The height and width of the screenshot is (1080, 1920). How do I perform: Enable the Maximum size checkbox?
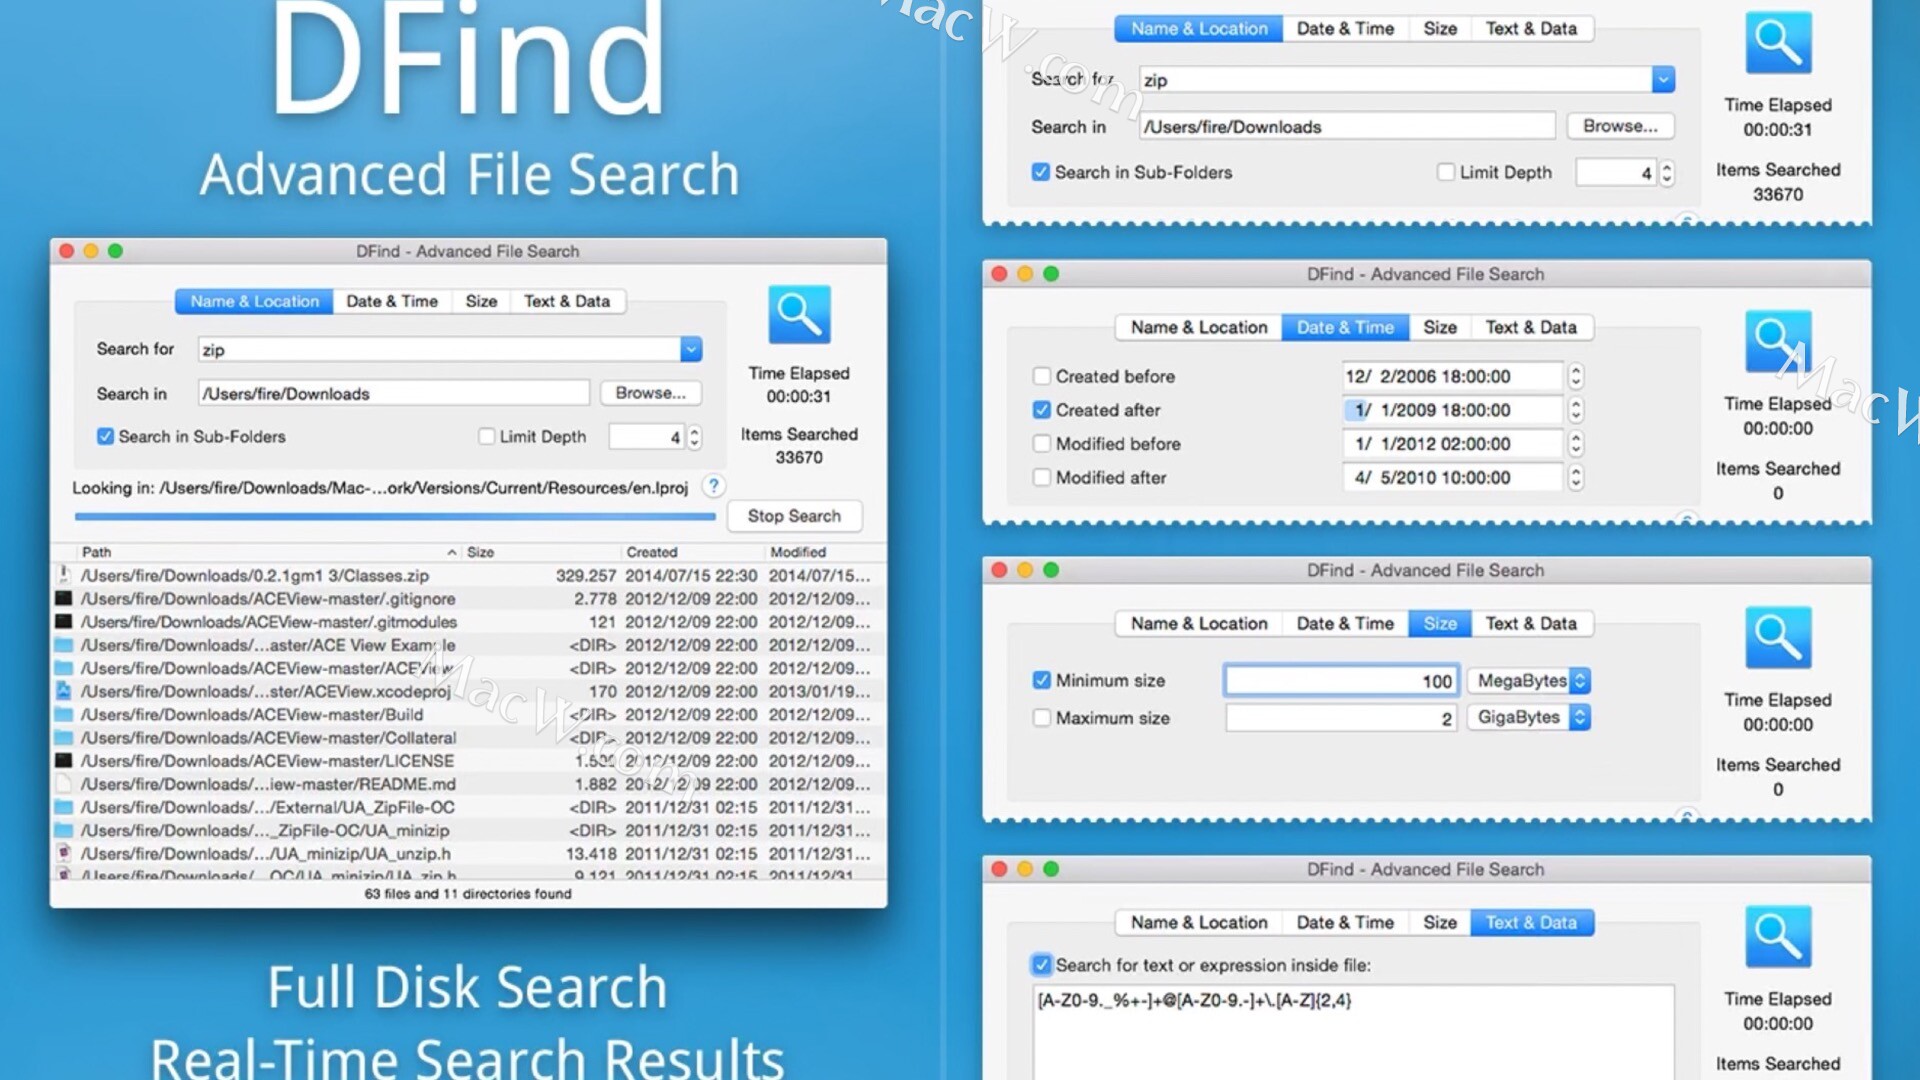point(1042,717)
